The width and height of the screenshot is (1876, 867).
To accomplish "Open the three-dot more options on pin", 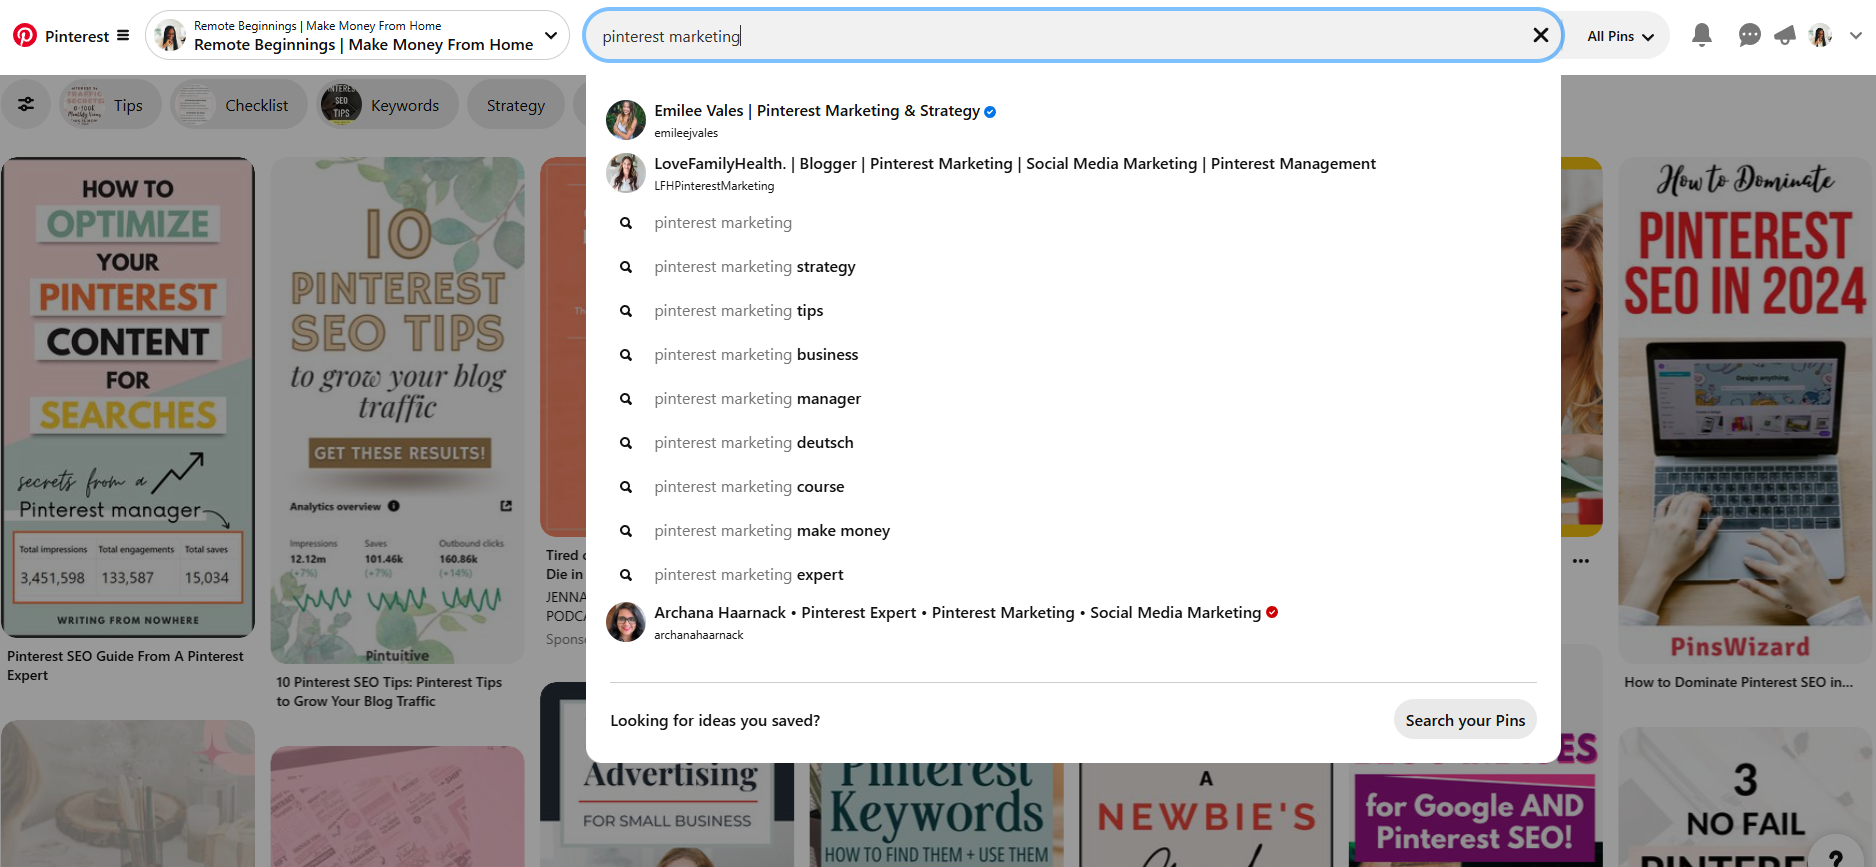I will click(x=1581, y=561).
